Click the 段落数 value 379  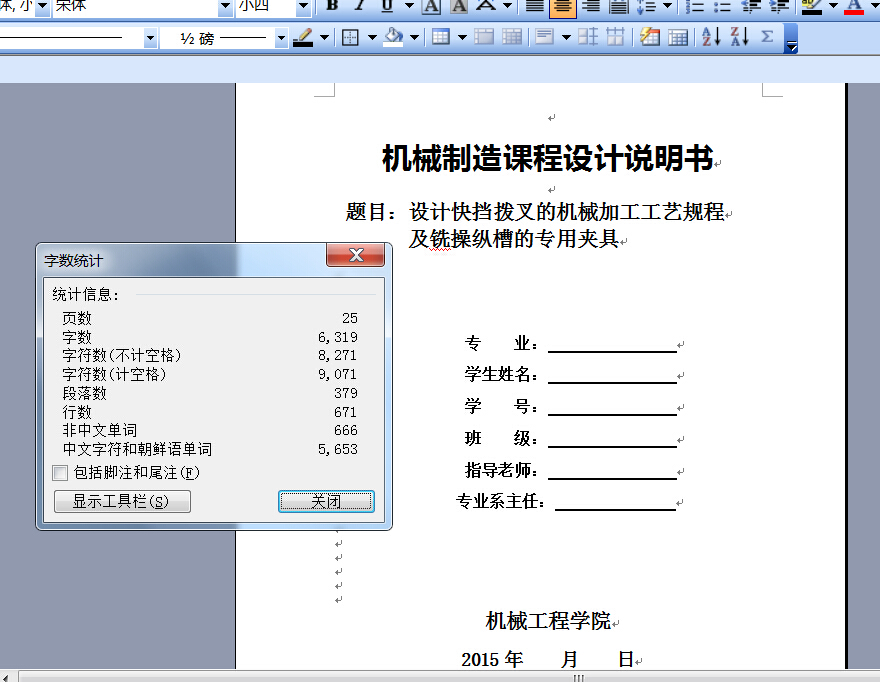(x=346, y=393)
